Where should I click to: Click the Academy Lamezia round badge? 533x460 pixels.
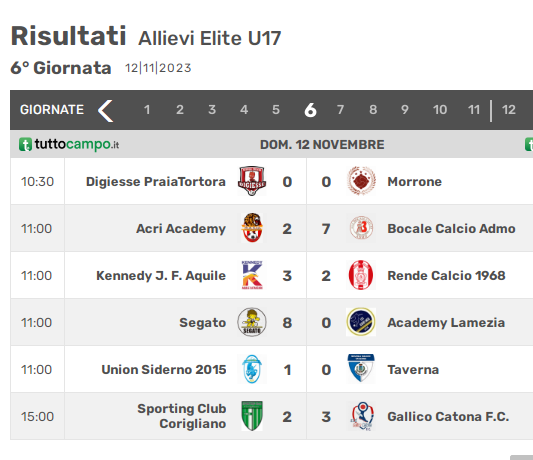tap(361, 322)
